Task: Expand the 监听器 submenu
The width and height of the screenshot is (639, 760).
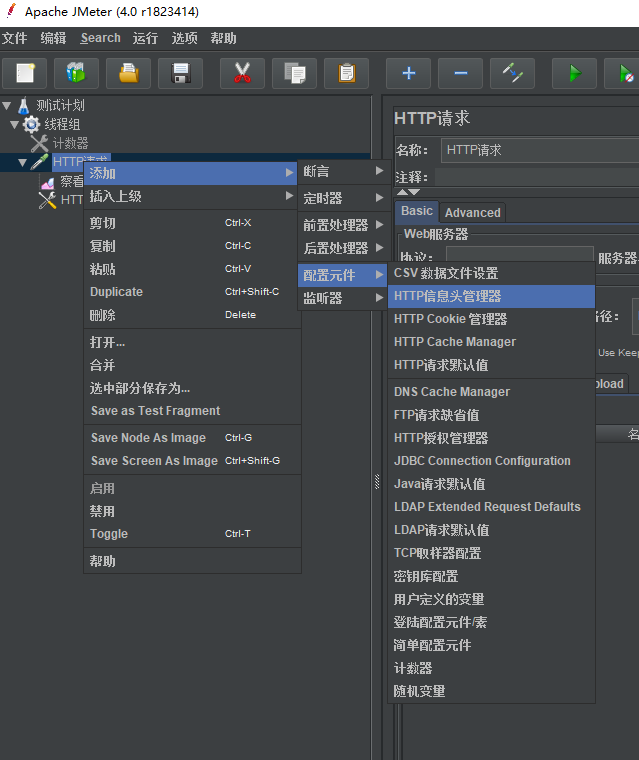Action: [x=344, y=298]
